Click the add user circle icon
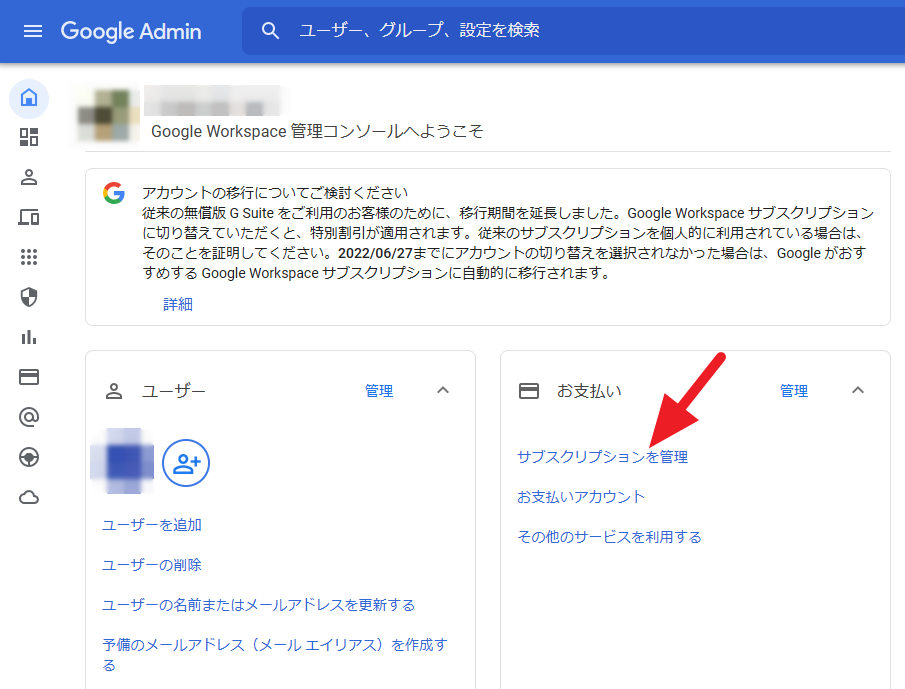This screenshot has height=689, width=905. (x=186, y=463)
